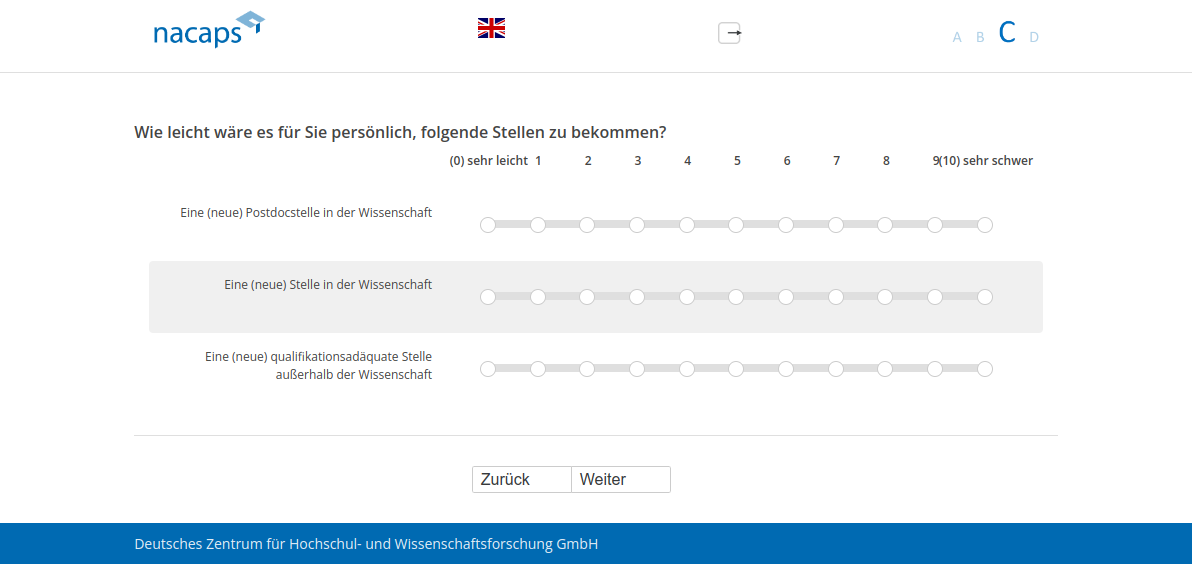The width and height of the screenshot is (1192, 573).
Task: Select 6 for Stelle außerhalb der Wissenschaft
Action: (x=786, y=369)
